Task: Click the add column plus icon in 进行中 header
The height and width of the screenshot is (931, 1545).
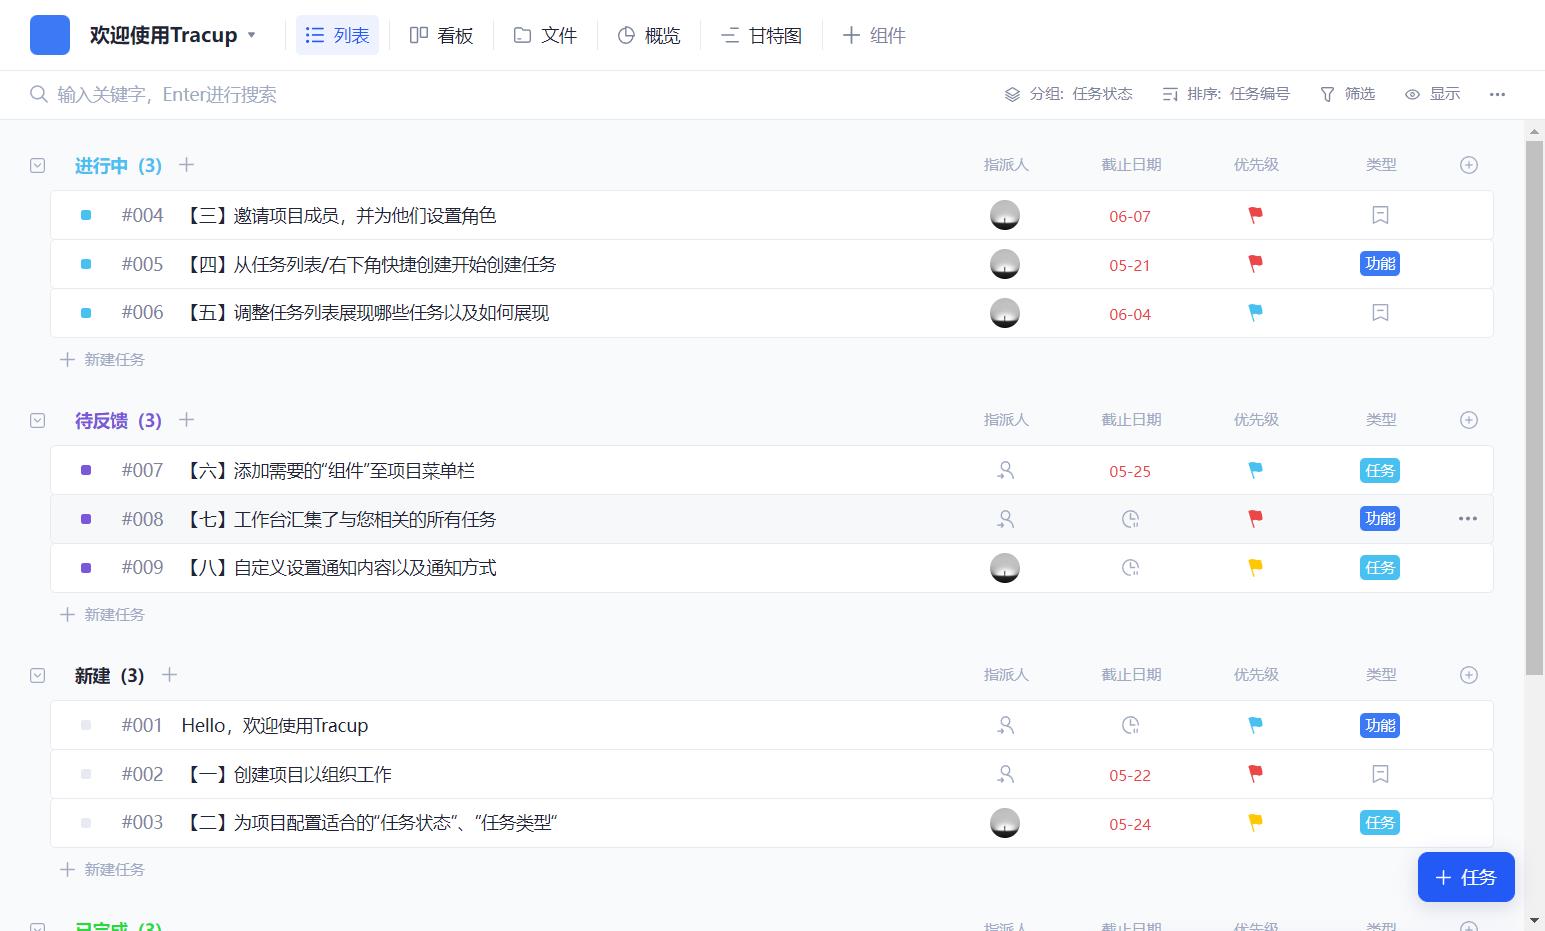Action: (x=1468, y=165)
